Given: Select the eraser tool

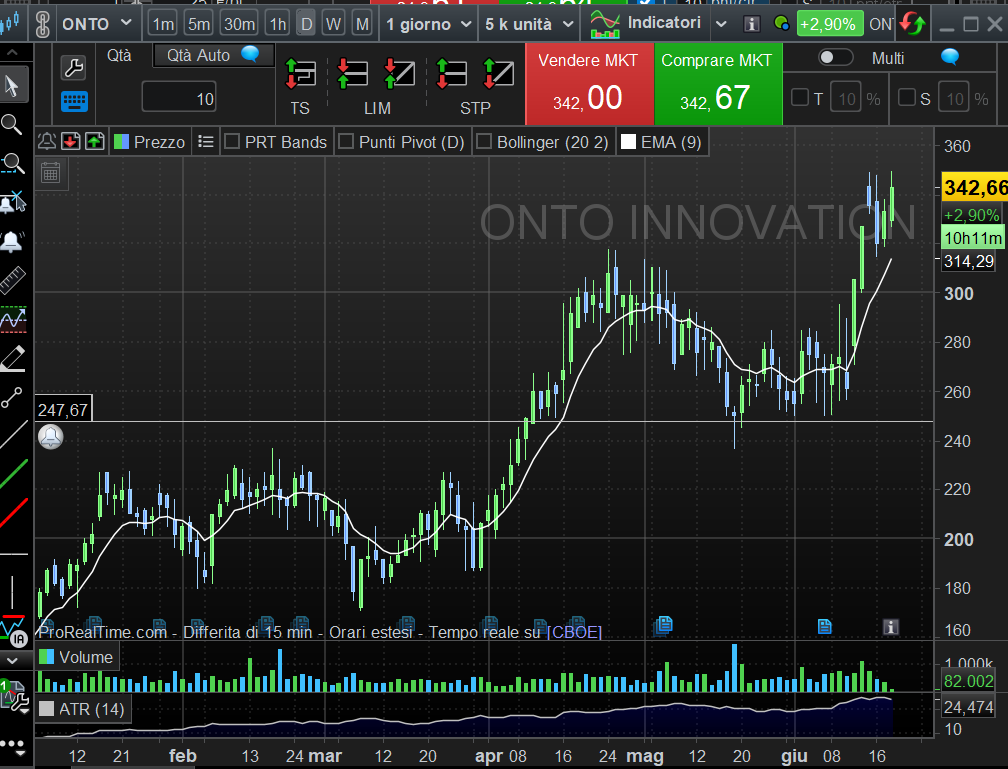Looking at the screenshot, I should tap(12, 358).
